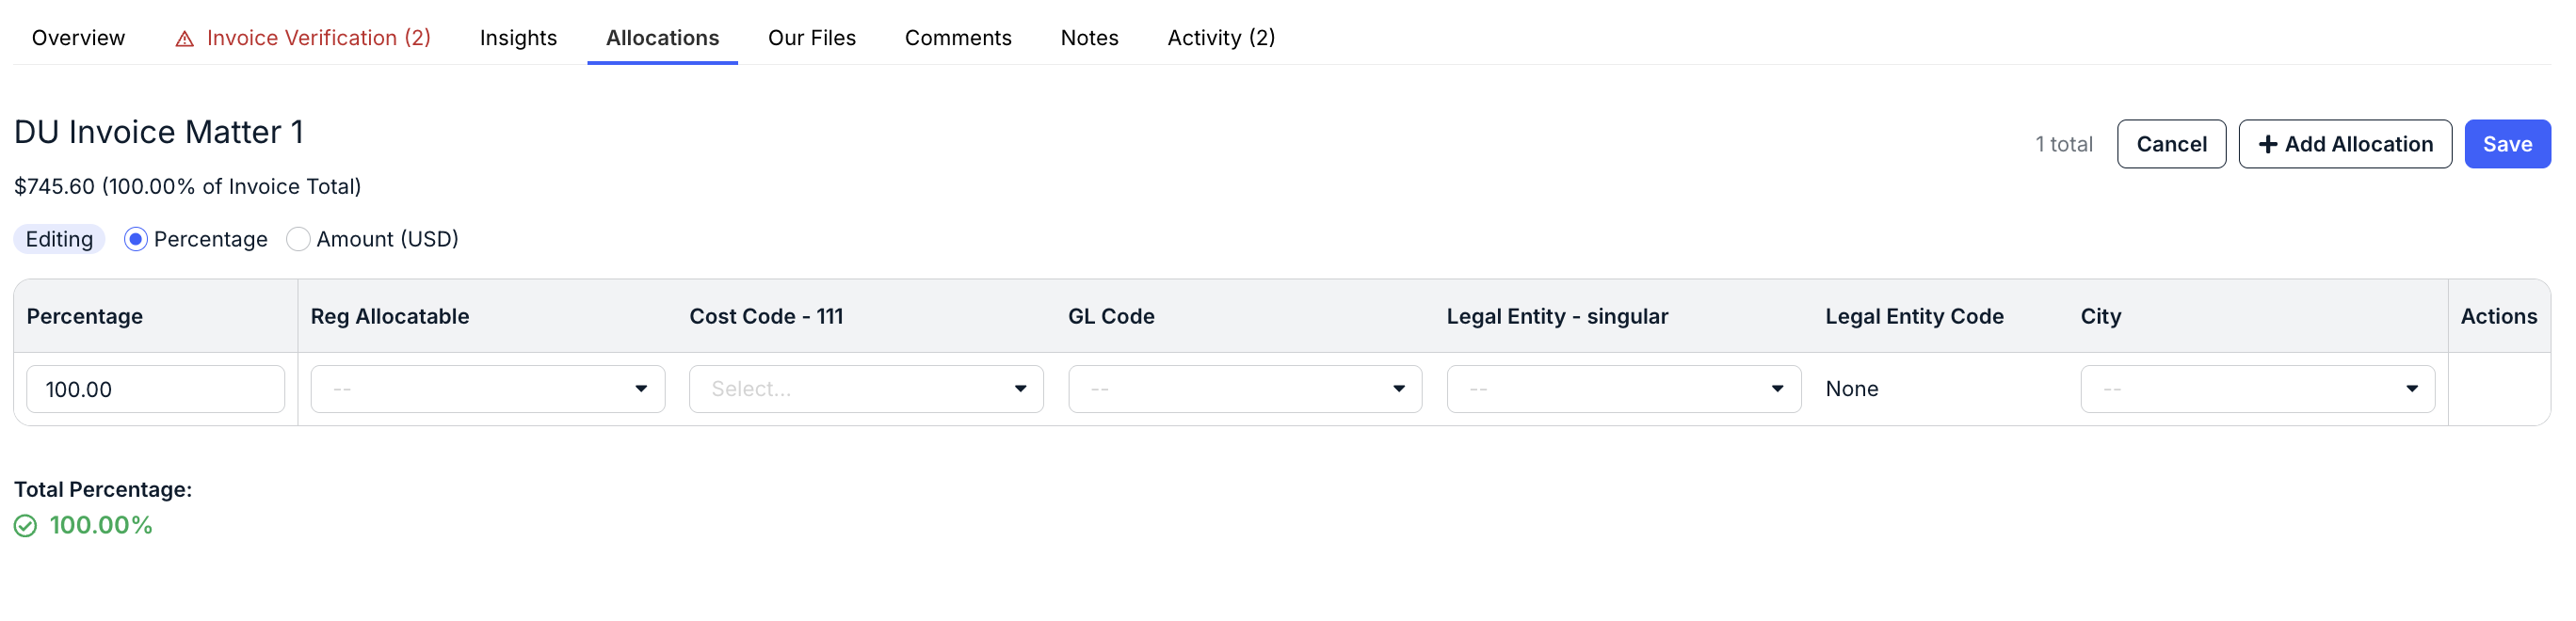Click the plus icon in Add Allocation

click(x=2268, y=144)
